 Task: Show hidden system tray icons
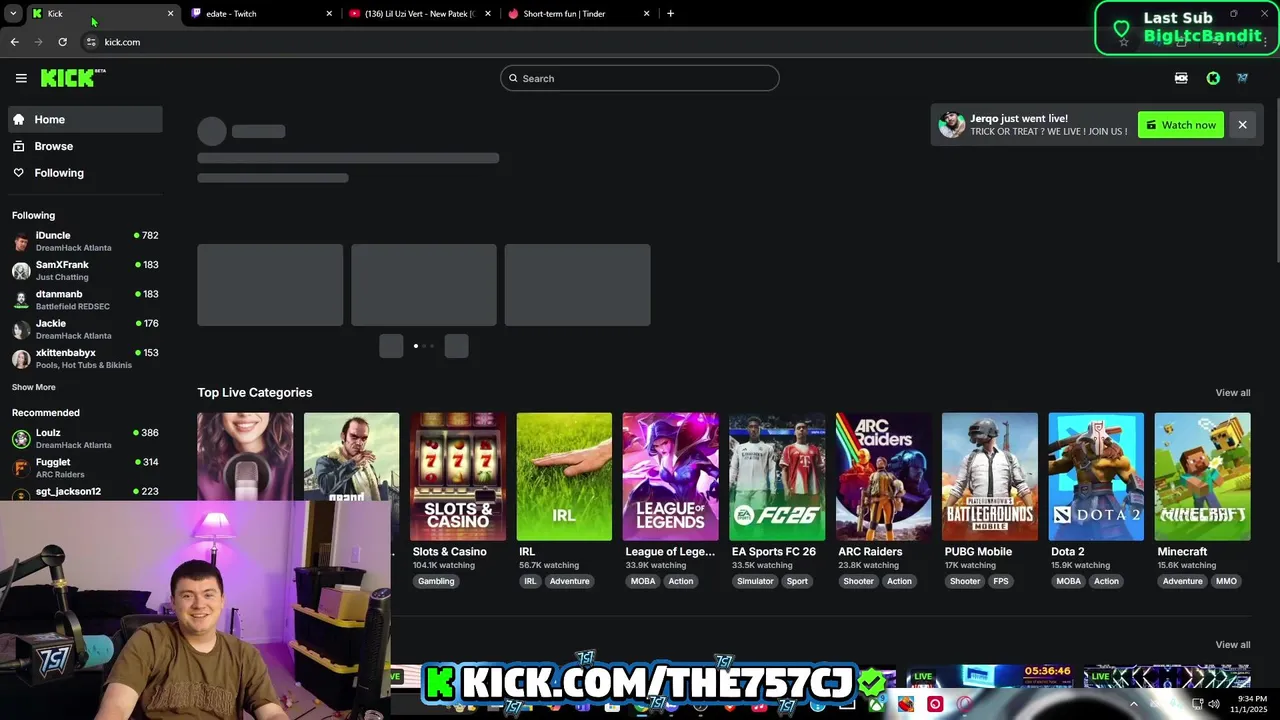tap(1133, 704)
